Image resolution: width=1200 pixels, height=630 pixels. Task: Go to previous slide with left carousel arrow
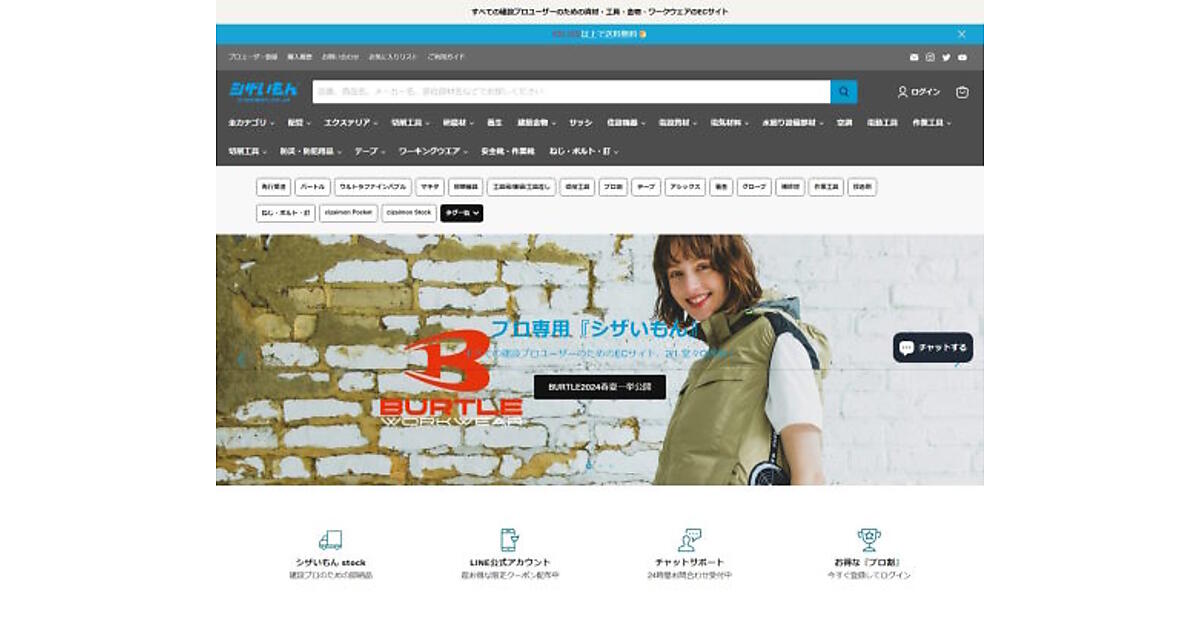(x=240, y=360)
